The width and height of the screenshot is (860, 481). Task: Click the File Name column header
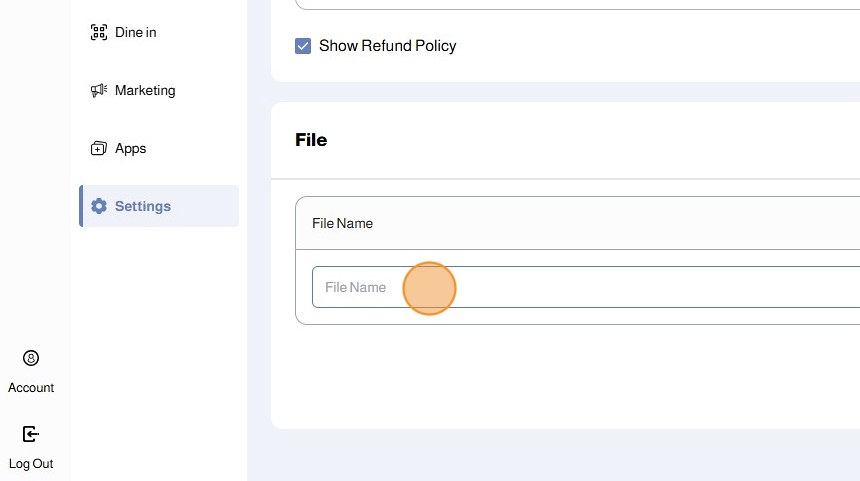(343, 223)
